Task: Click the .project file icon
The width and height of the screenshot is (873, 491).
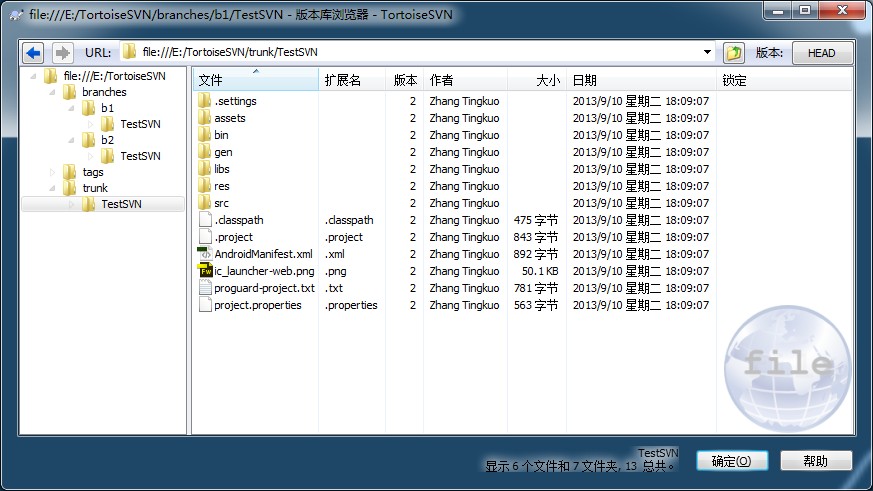Action: tap(205, 237)
